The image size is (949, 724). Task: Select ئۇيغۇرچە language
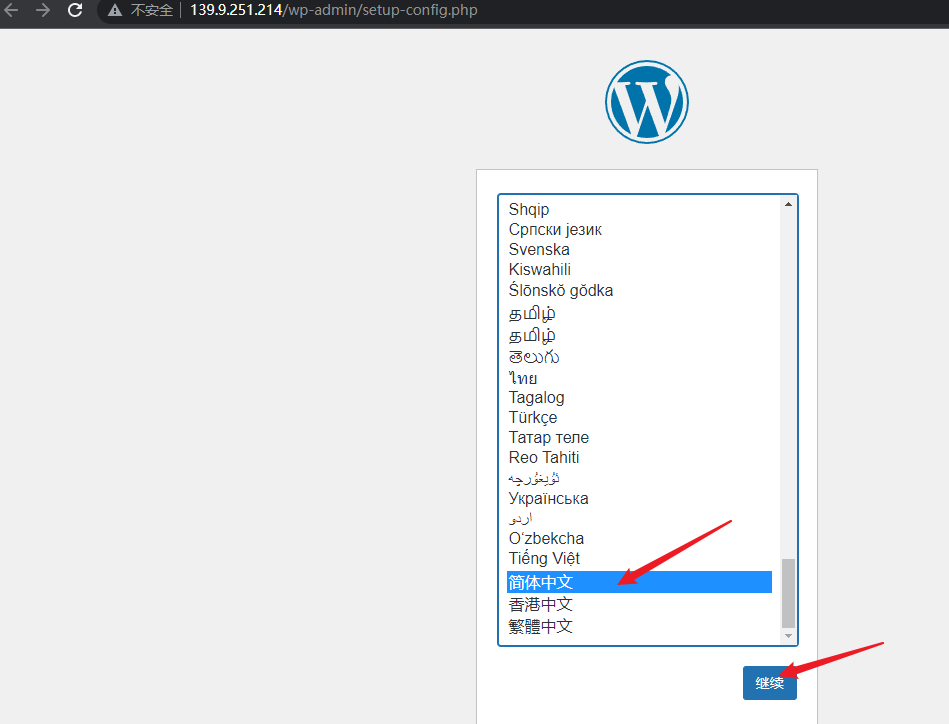tap(639, 478)
